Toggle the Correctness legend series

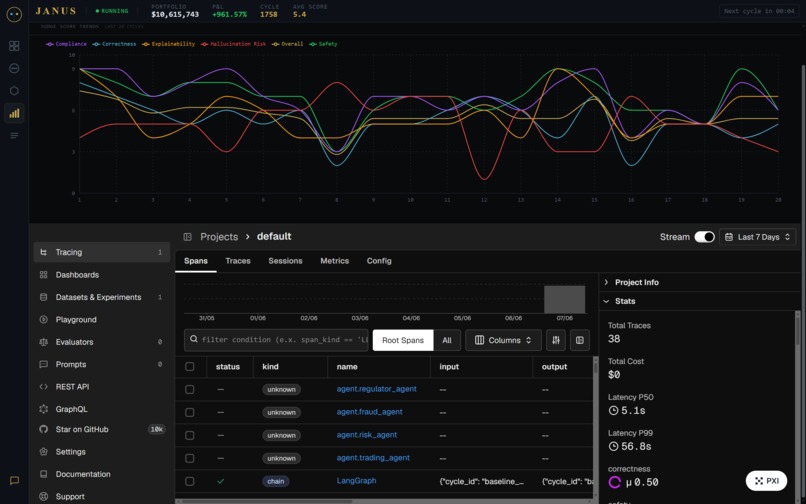pos(114,44)
